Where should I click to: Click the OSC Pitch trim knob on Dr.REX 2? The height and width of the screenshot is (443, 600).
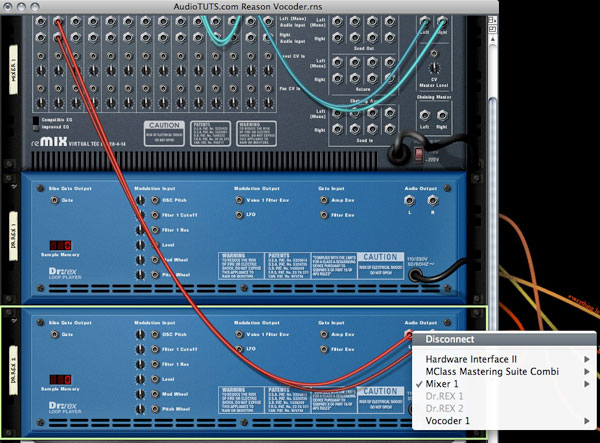click(140, 334)
